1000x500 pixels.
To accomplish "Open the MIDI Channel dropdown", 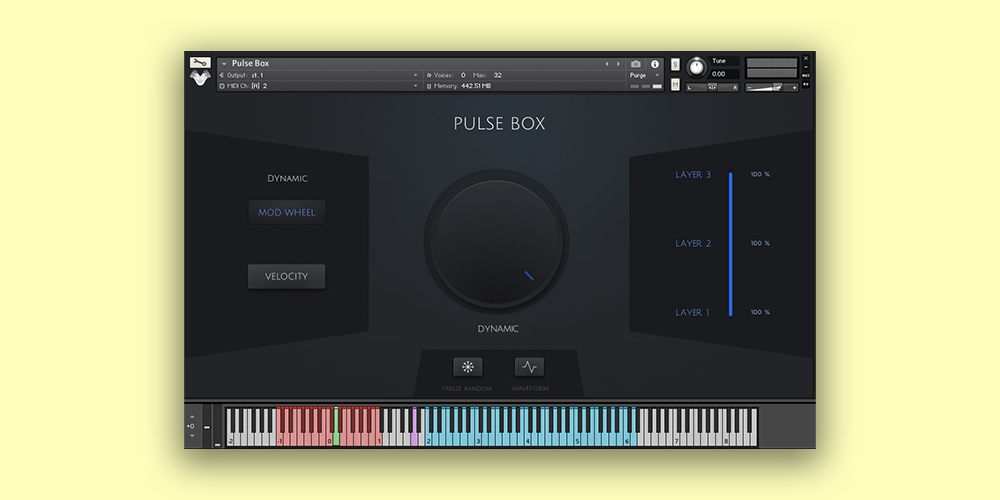I will coord(415,86).
